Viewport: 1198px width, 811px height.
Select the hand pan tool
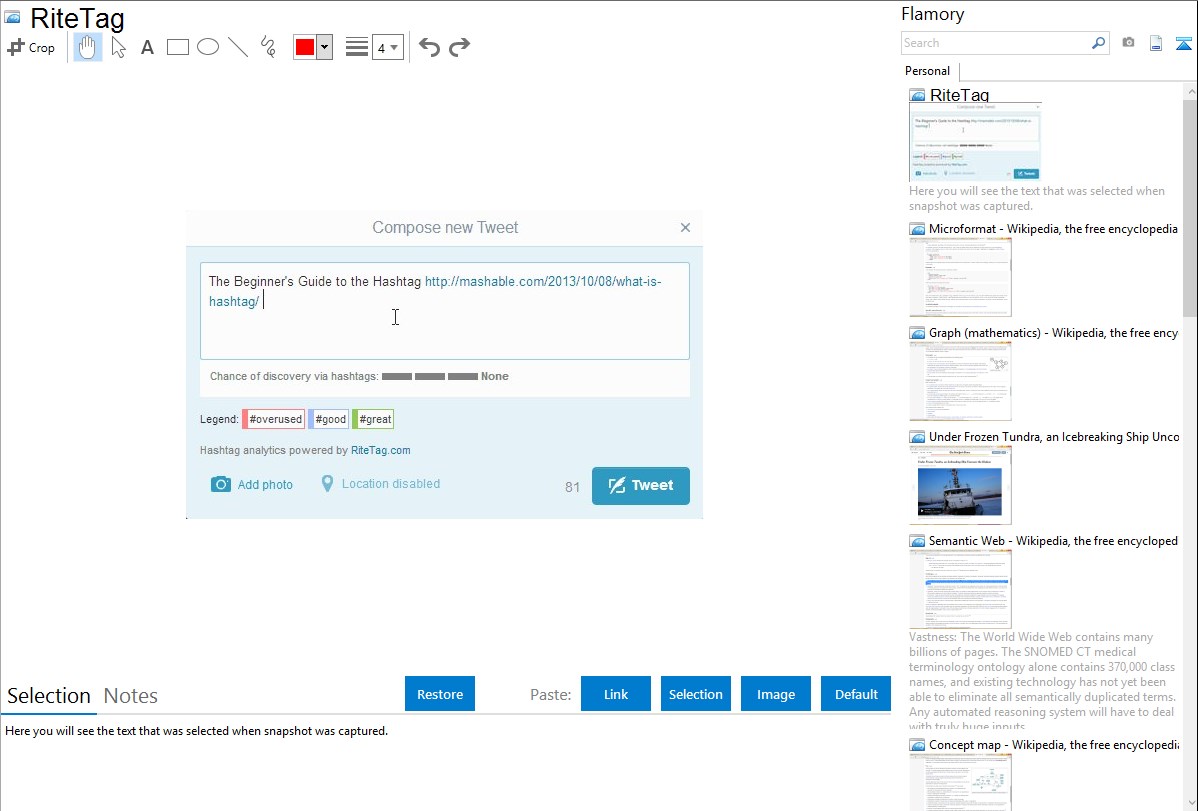[x=87, y=47]
